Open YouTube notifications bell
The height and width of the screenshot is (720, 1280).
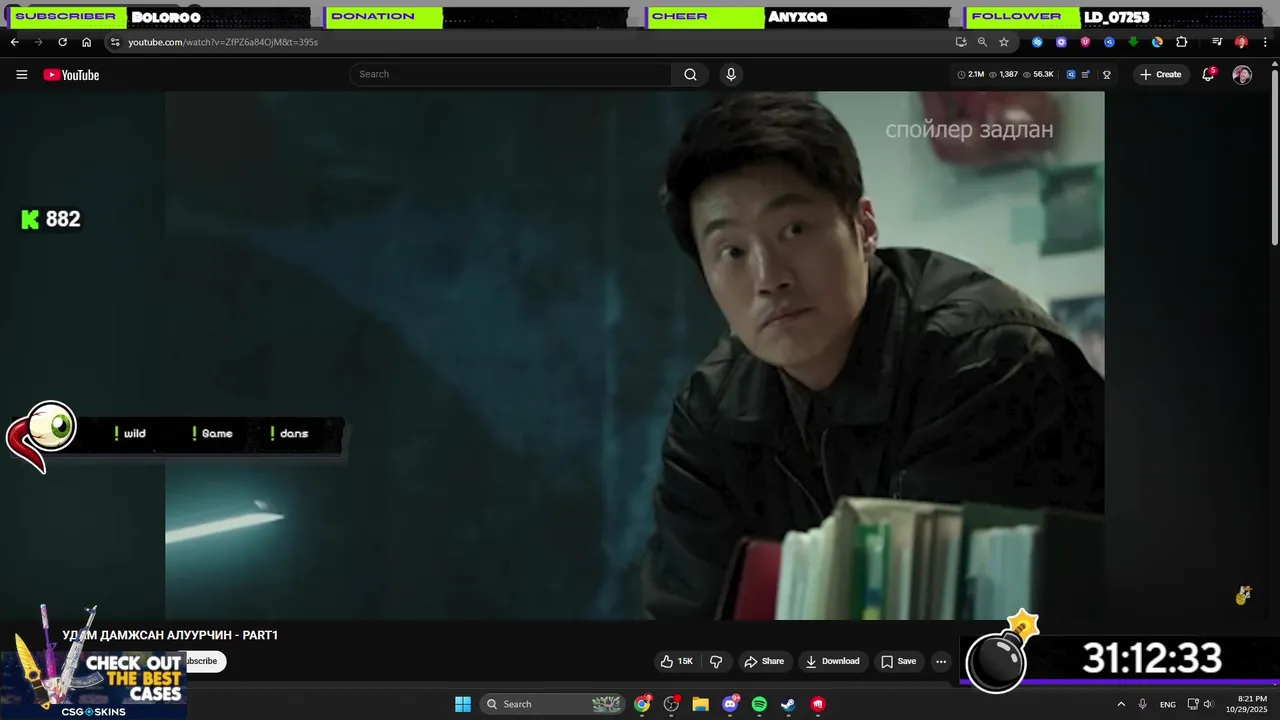pyautogui.click(x=1208, y=74)
